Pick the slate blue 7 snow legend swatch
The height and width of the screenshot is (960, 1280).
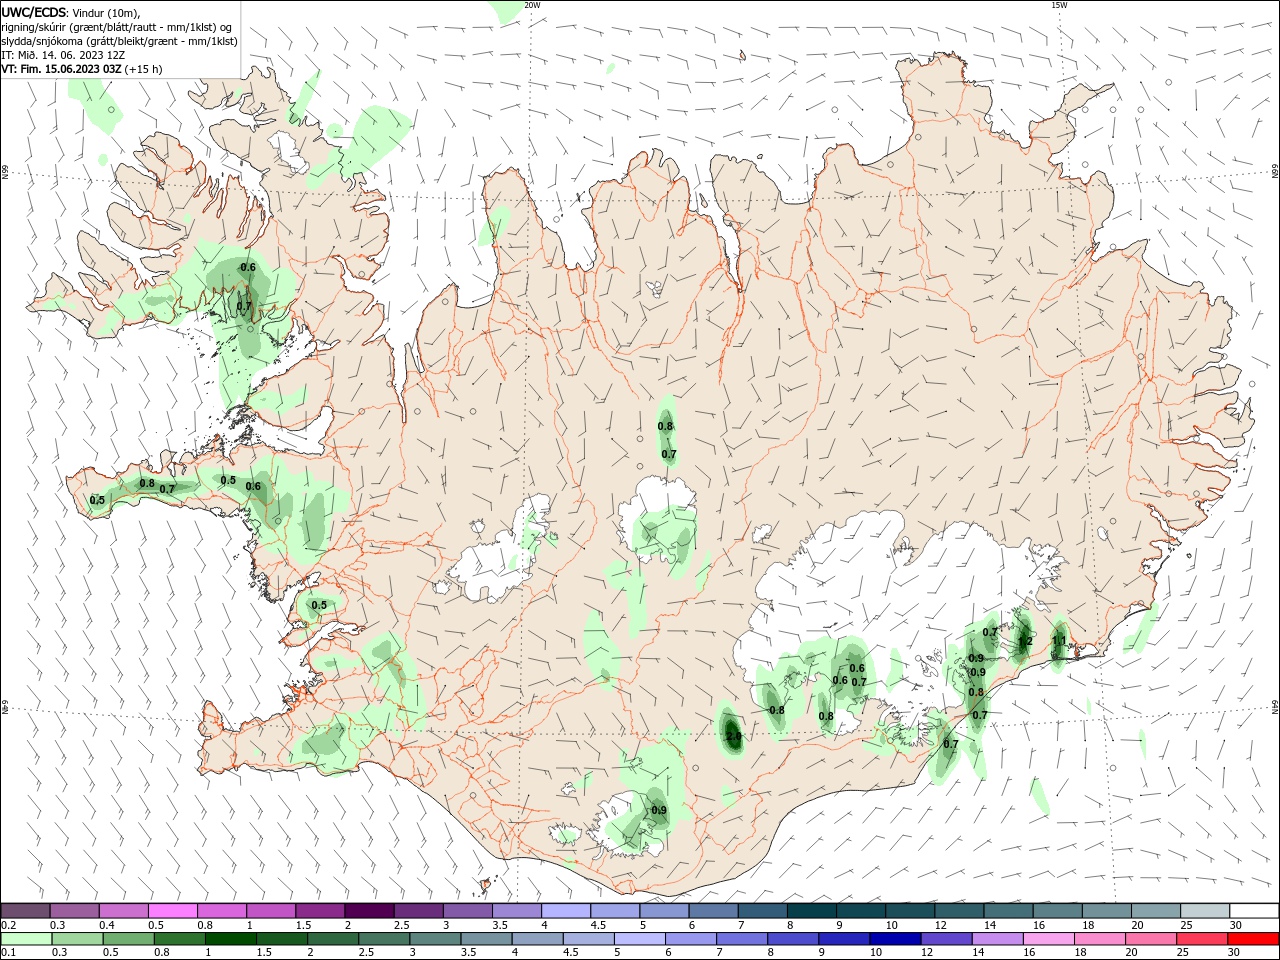tap(762, 911)
